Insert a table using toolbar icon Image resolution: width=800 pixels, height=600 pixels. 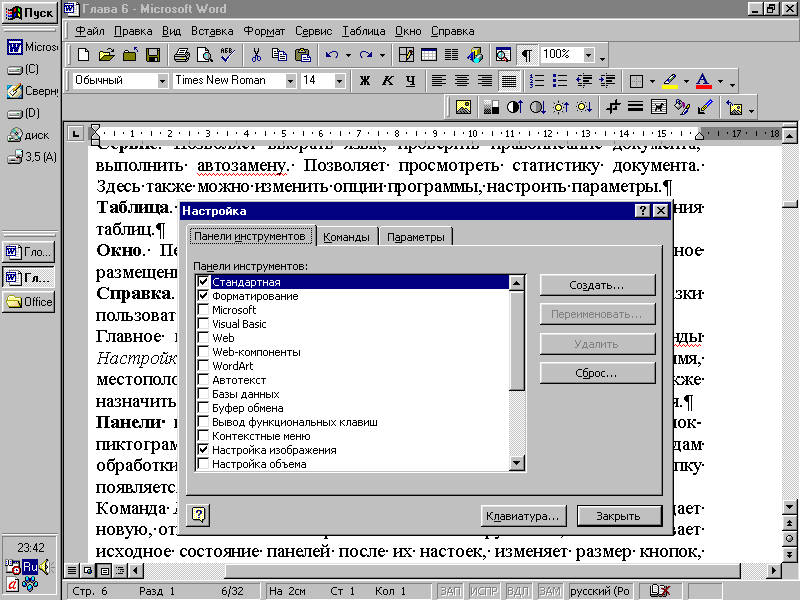[x=429, y=55]
